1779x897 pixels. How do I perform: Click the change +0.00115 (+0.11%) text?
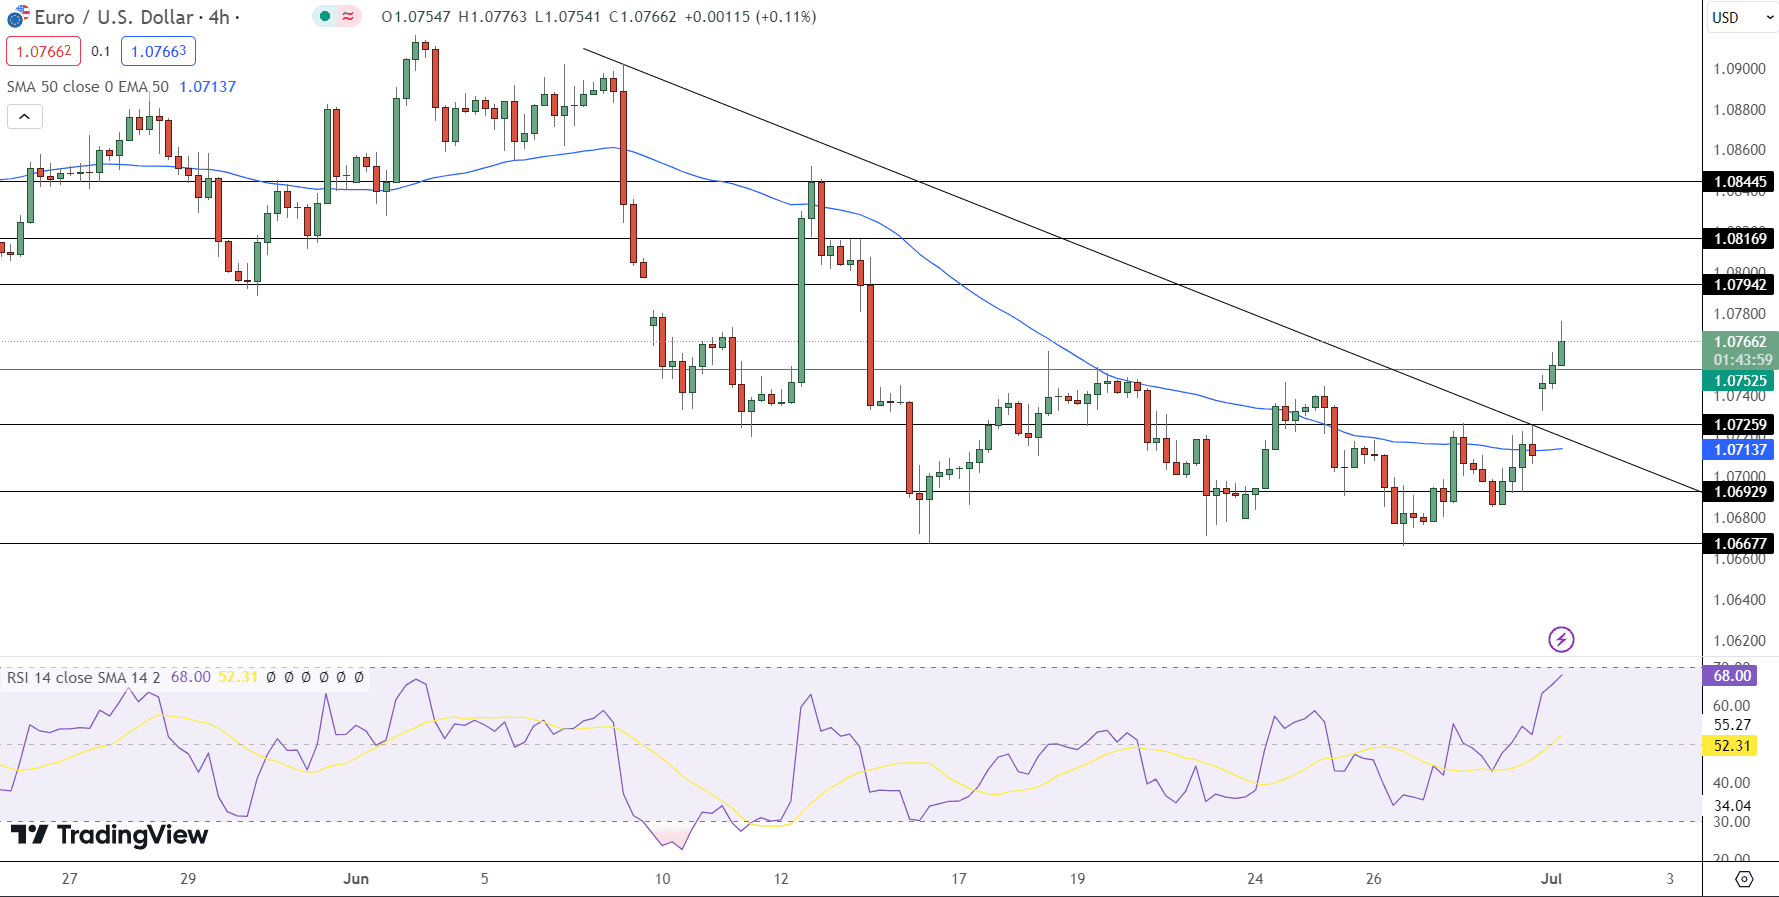pyautogui.click(x=750, y=17)
